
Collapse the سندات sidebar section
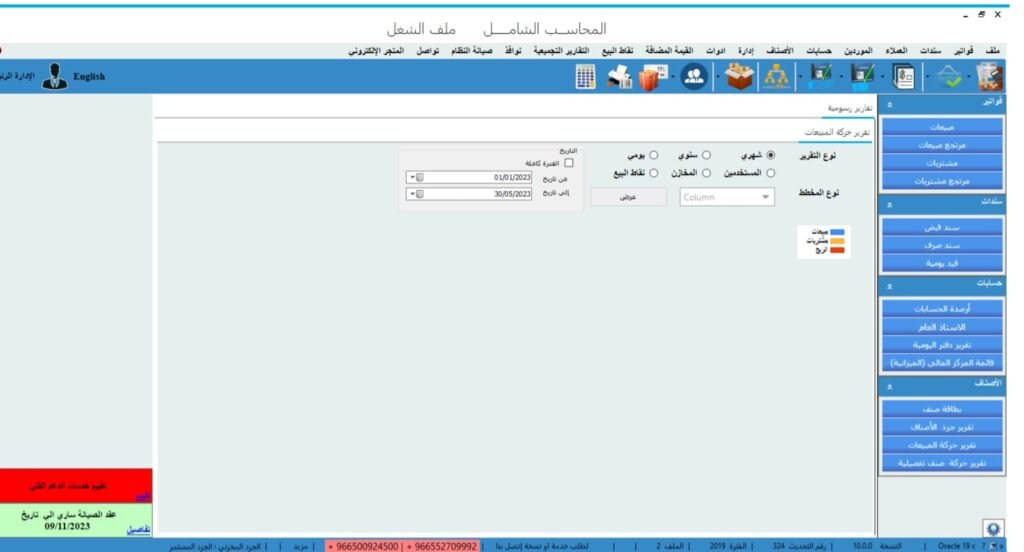coord(889,204)
